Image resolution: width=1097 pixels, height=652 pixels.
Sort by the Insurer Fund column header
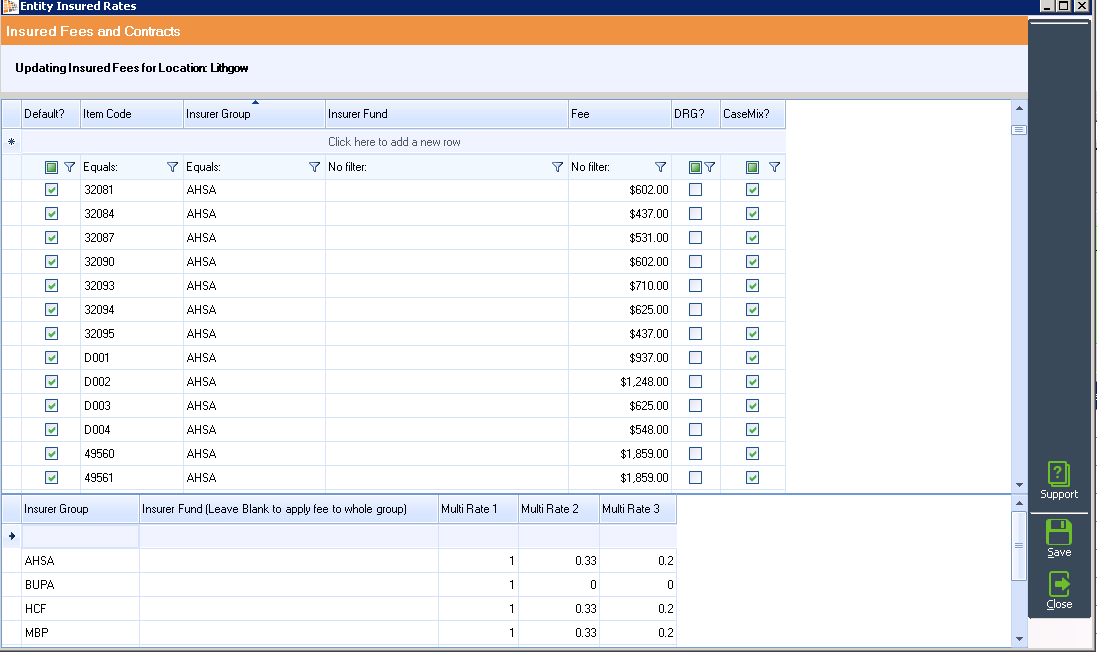(x=447, y=114)
